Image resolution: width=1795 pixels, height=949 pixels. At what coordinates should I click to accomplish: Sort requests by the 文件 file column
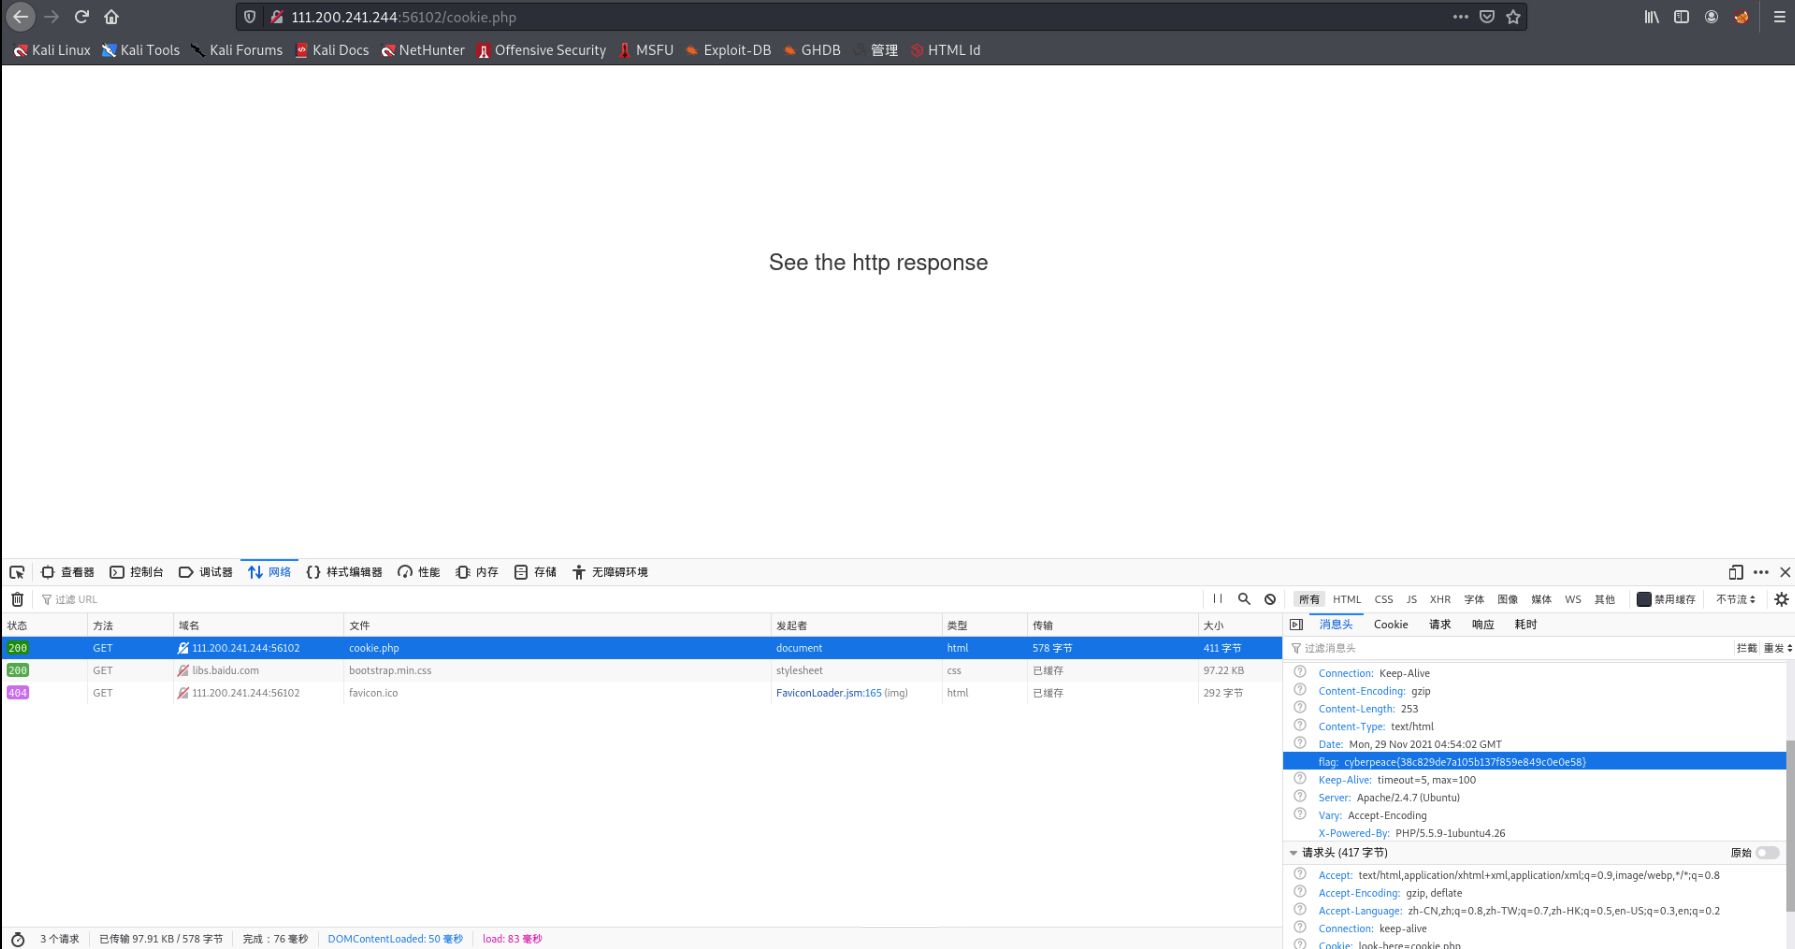coord(556,625)
